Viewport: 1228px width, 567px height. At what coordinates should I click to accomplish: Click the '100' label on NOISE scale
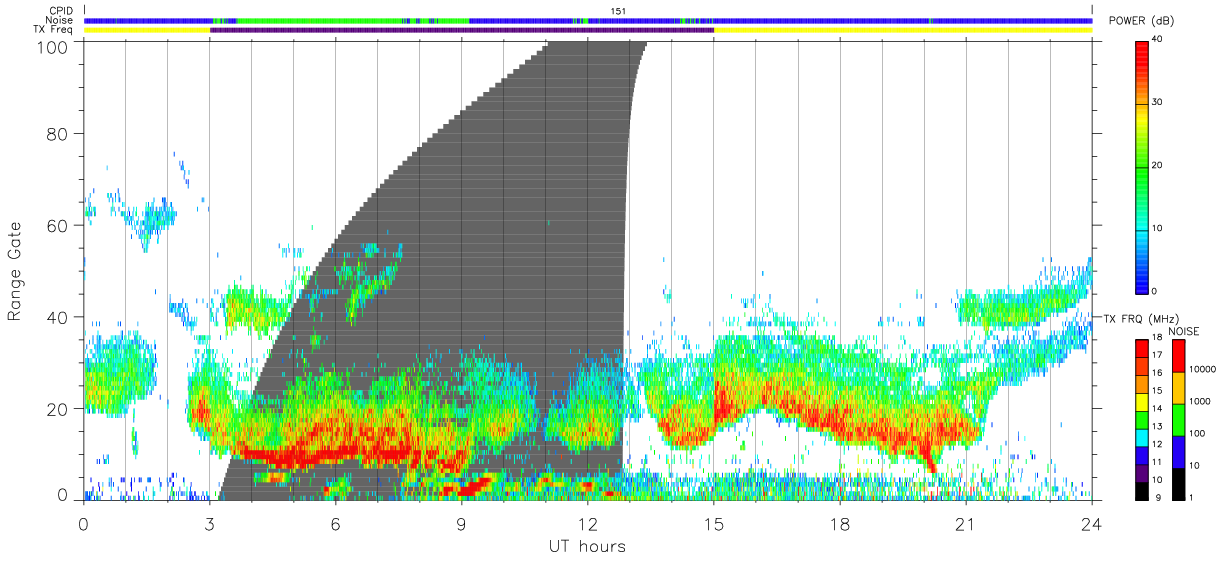tap(1197, 433)
